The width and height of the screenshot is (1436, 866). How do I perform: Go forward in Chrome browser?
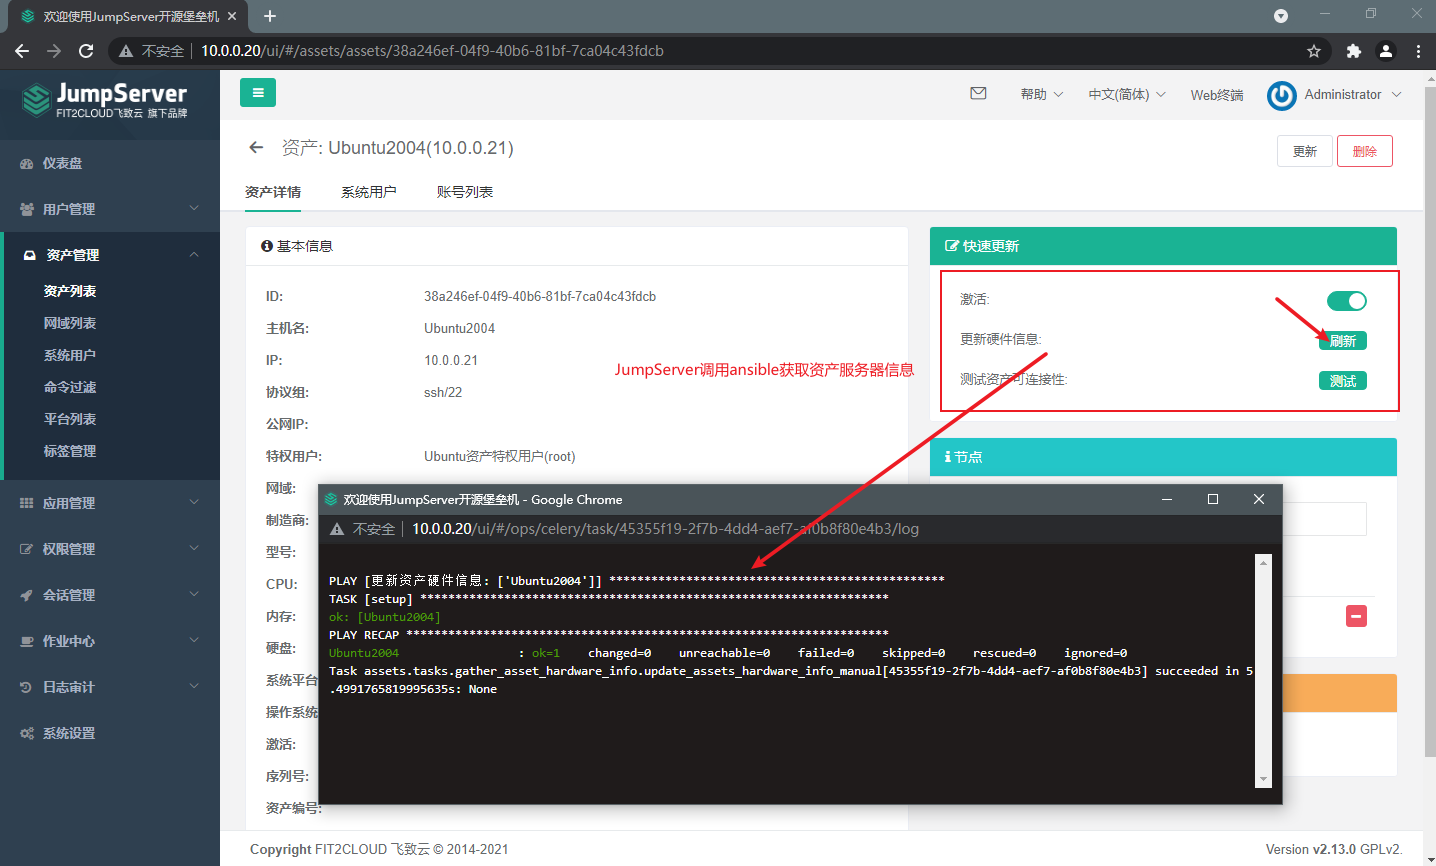[54, 51]
